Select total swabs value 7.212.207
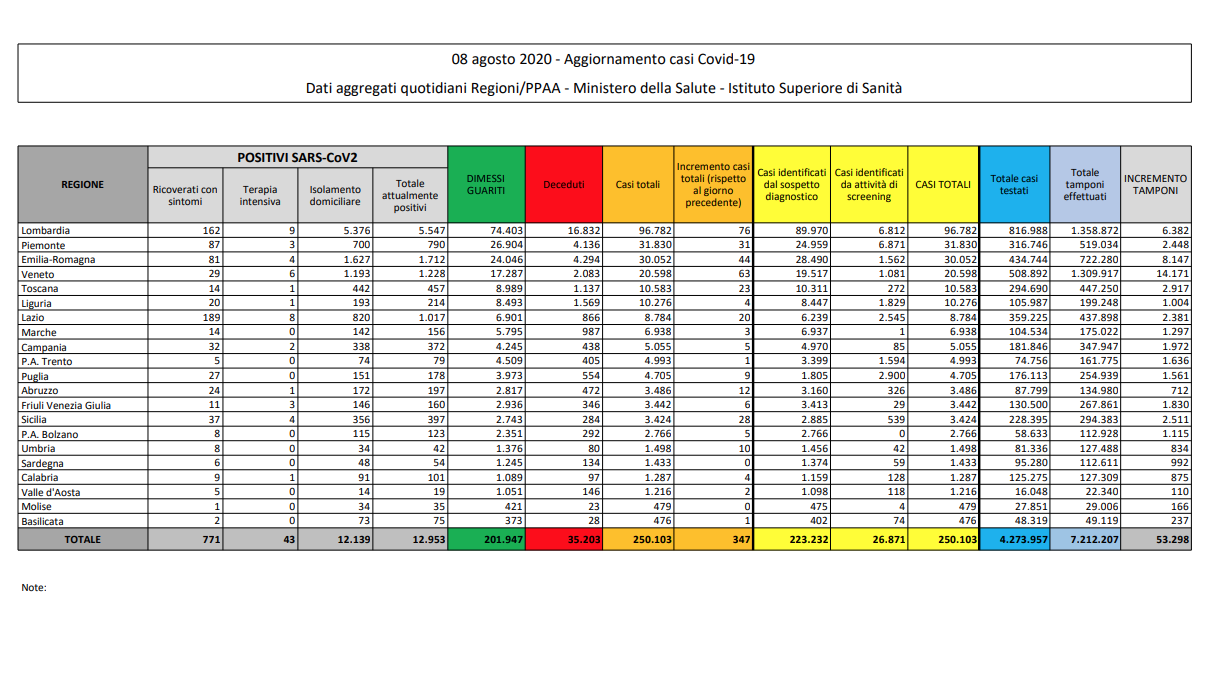Screen dimensions: 1217x690 coord(1086,539)
